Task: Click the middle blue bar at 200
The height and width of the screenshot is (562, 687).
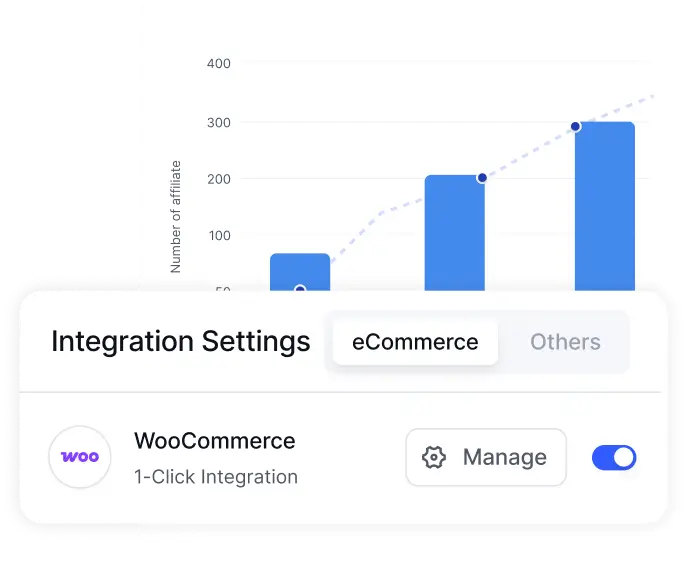Action: (455, 233)
